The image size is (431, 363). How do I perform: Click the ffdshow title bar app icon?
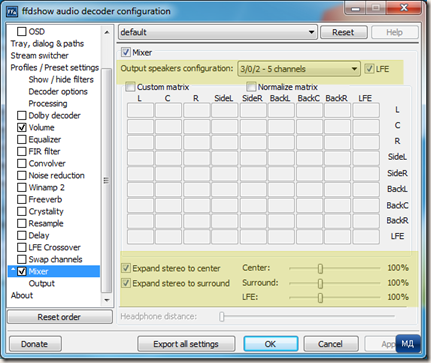[12, 11]
